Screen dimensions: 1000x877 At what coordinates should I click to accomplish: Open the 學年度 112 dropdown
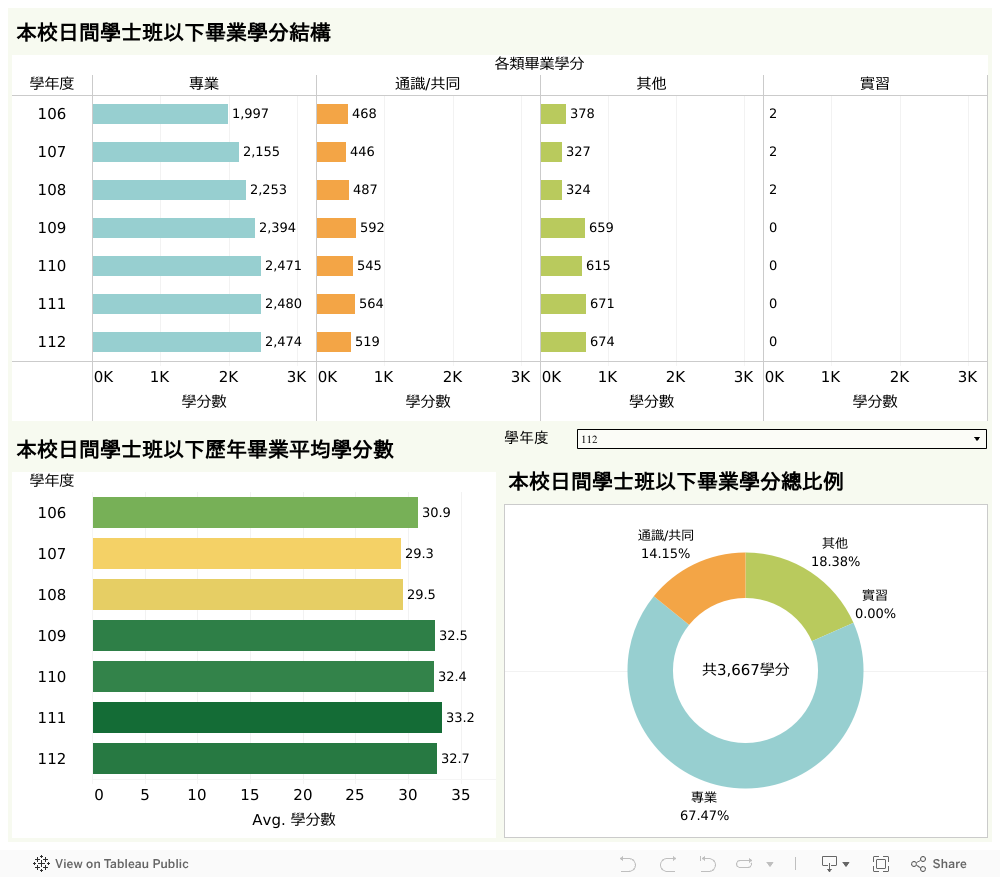[x=781, y=439]
